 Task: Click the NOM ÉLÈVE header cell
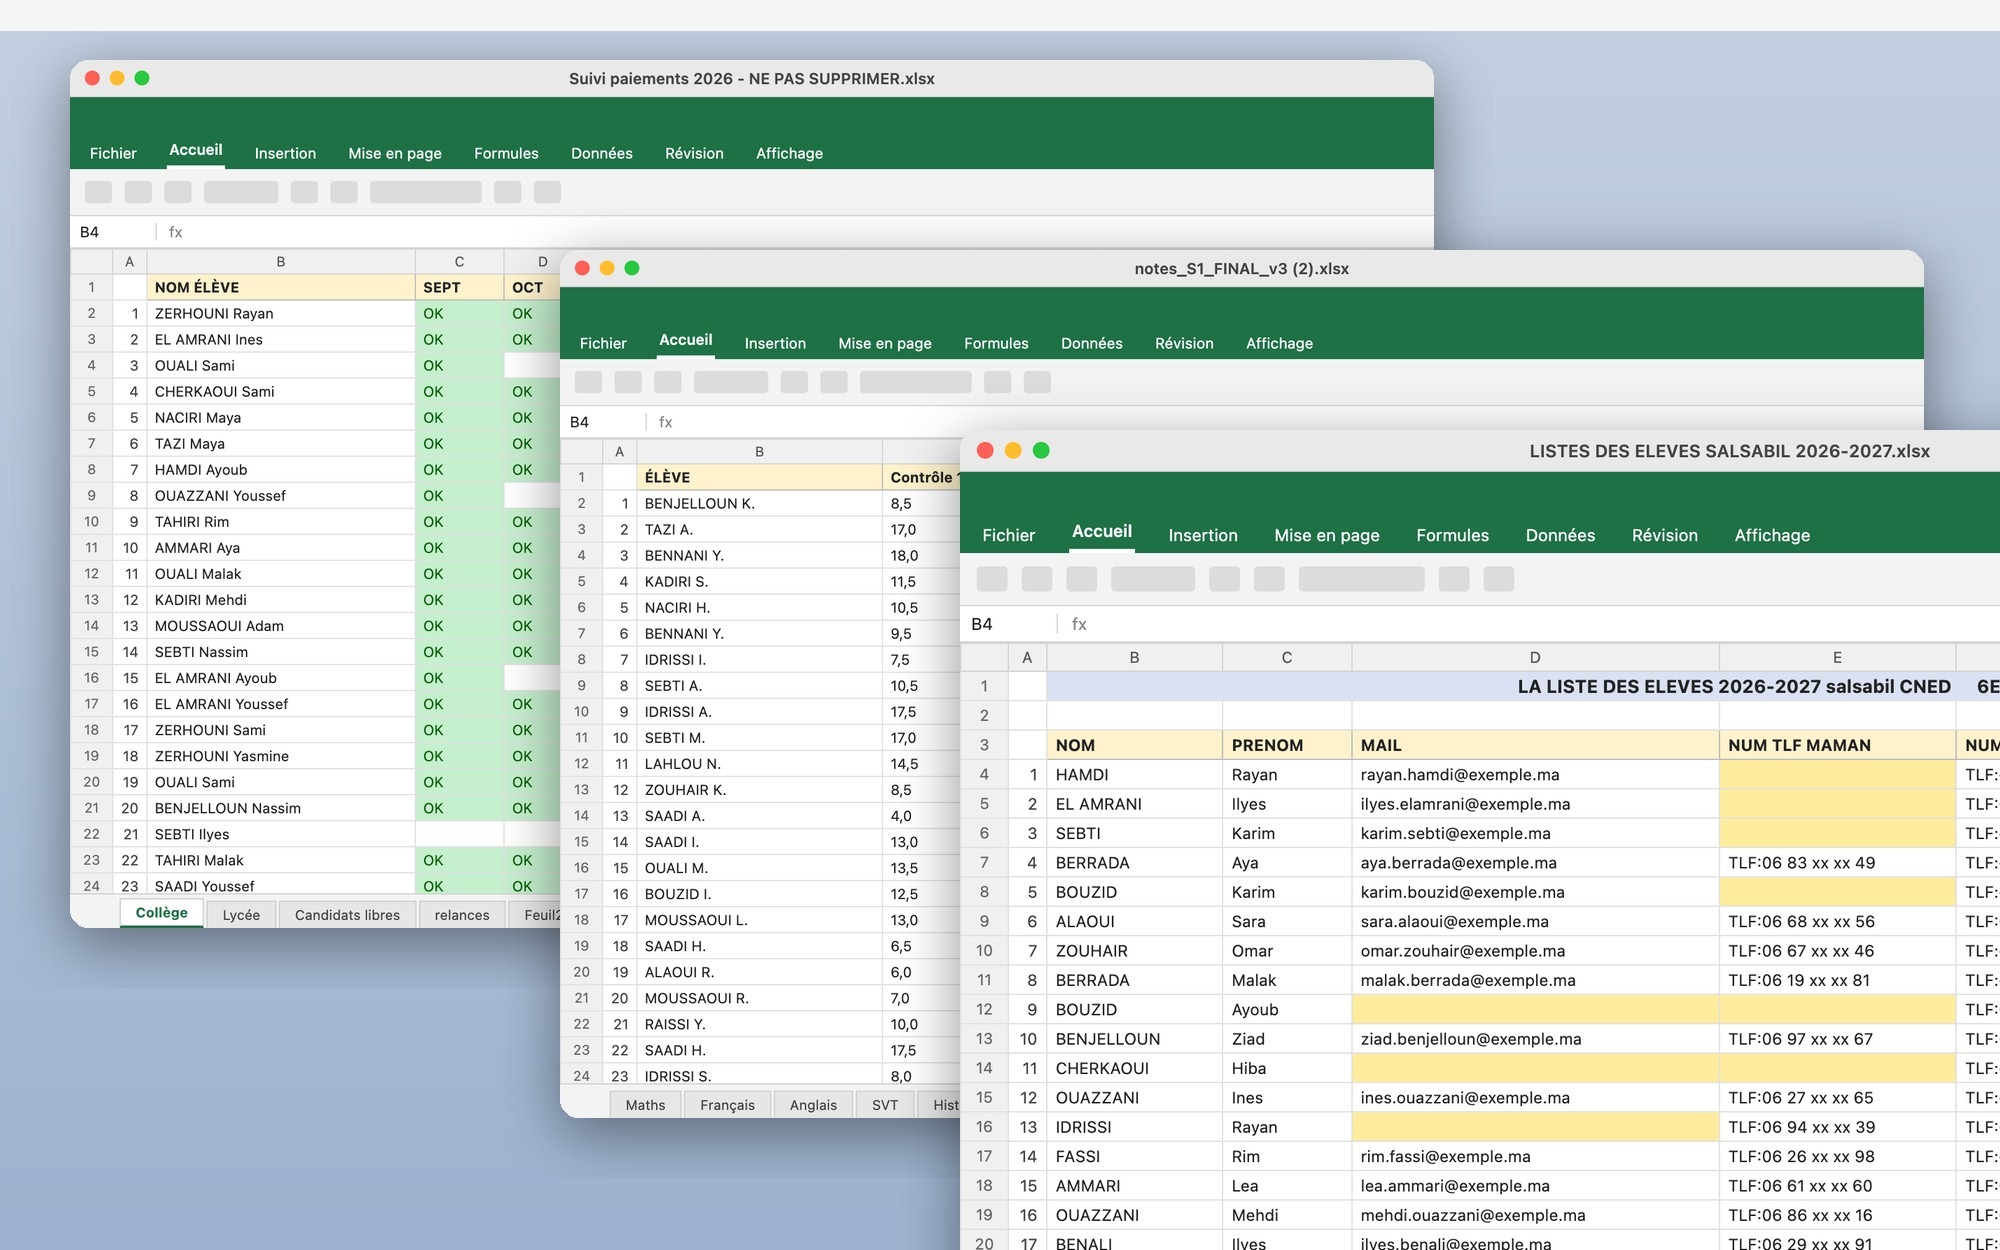point(281,287)
